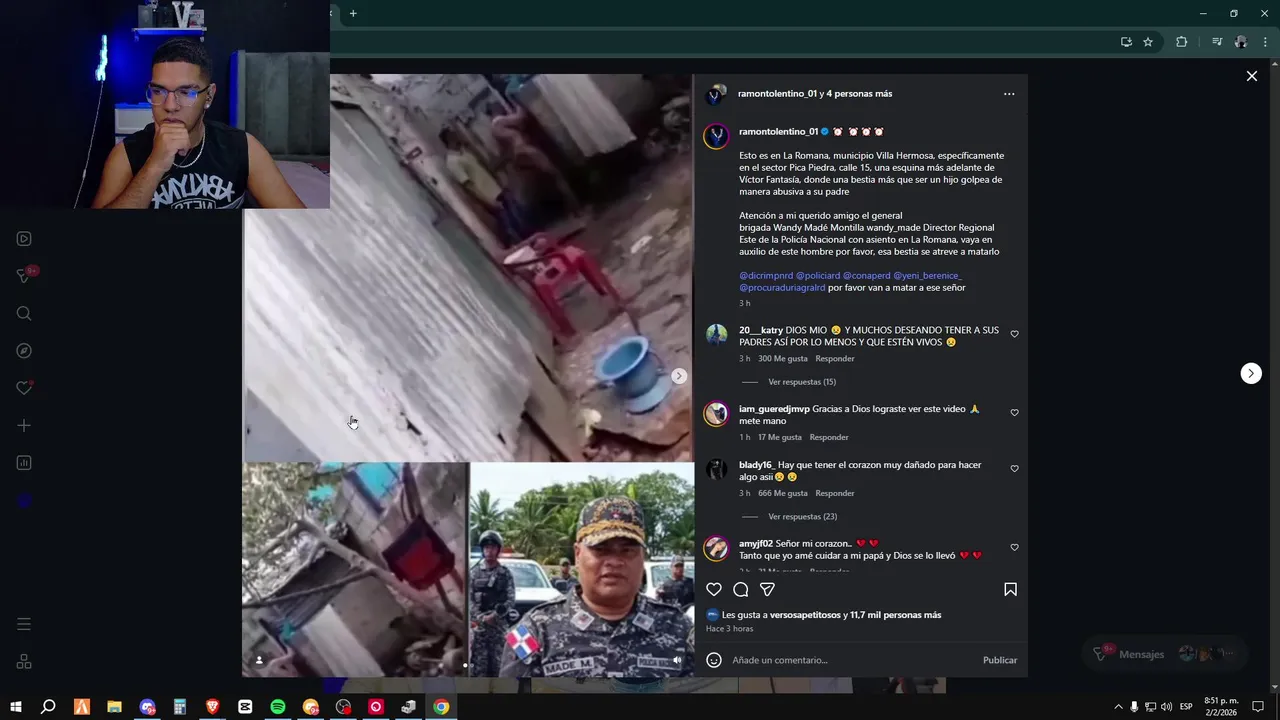Click the comment bubble icon under post

point(741,590)
